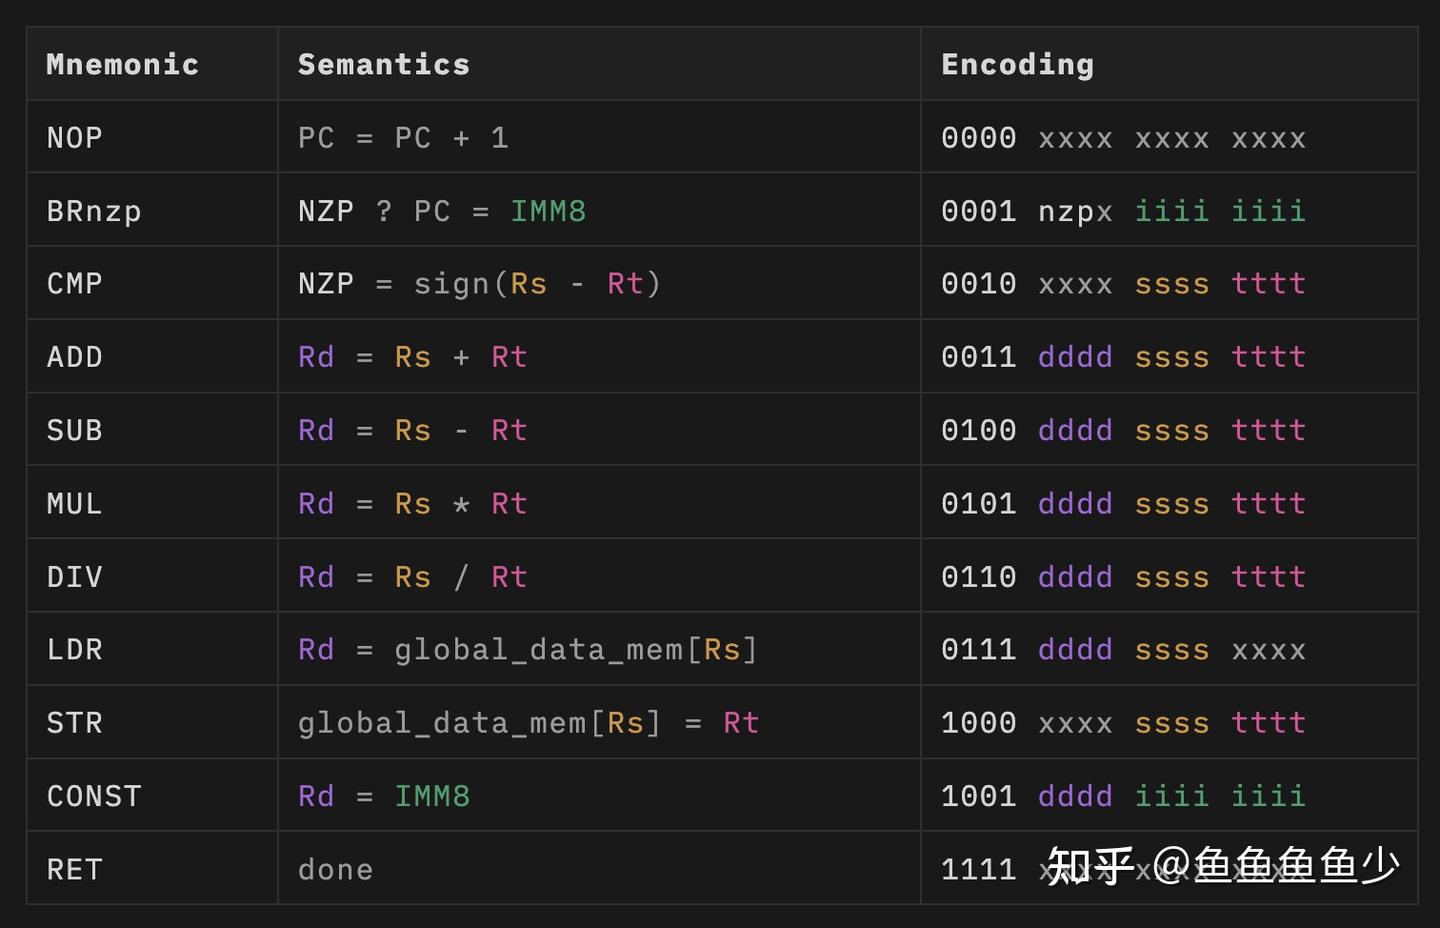Click the NOP mnemonic cell

[73, 137]
